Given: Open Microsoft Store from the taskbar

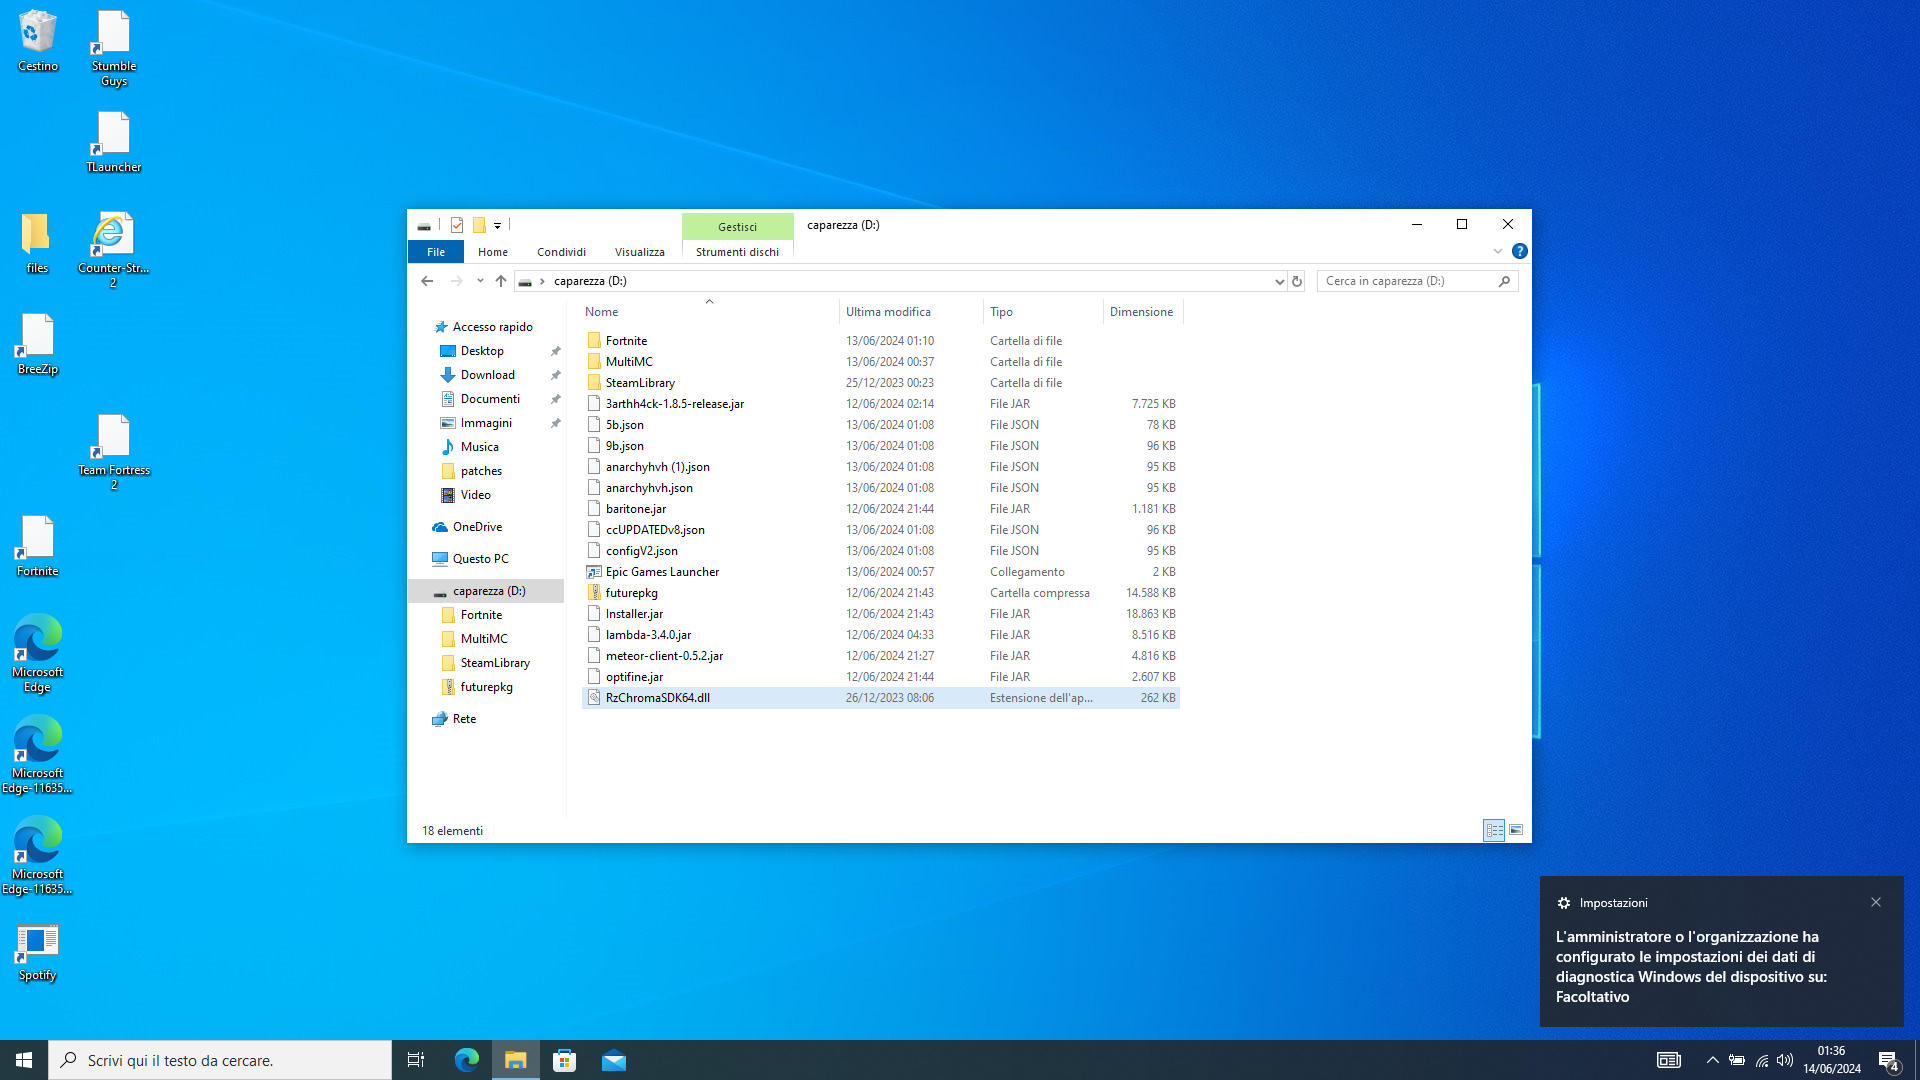Looking at the screenshot, I should point(565,1060).
